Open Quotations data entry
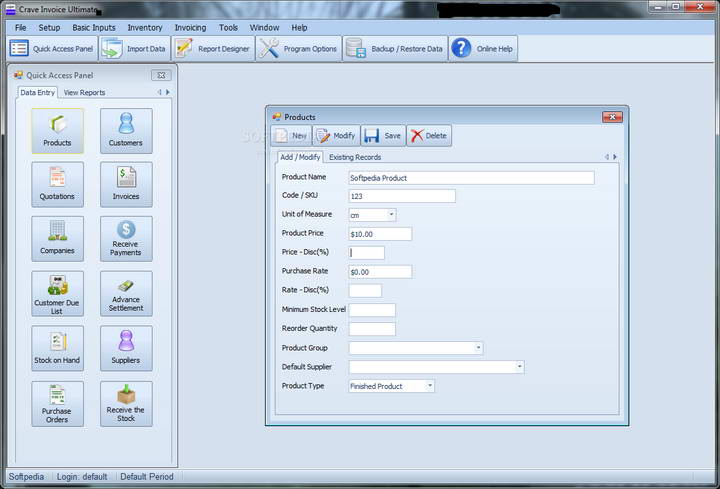Image resolution: width=720 pixels, height=489 pixels. coord(57,185)
